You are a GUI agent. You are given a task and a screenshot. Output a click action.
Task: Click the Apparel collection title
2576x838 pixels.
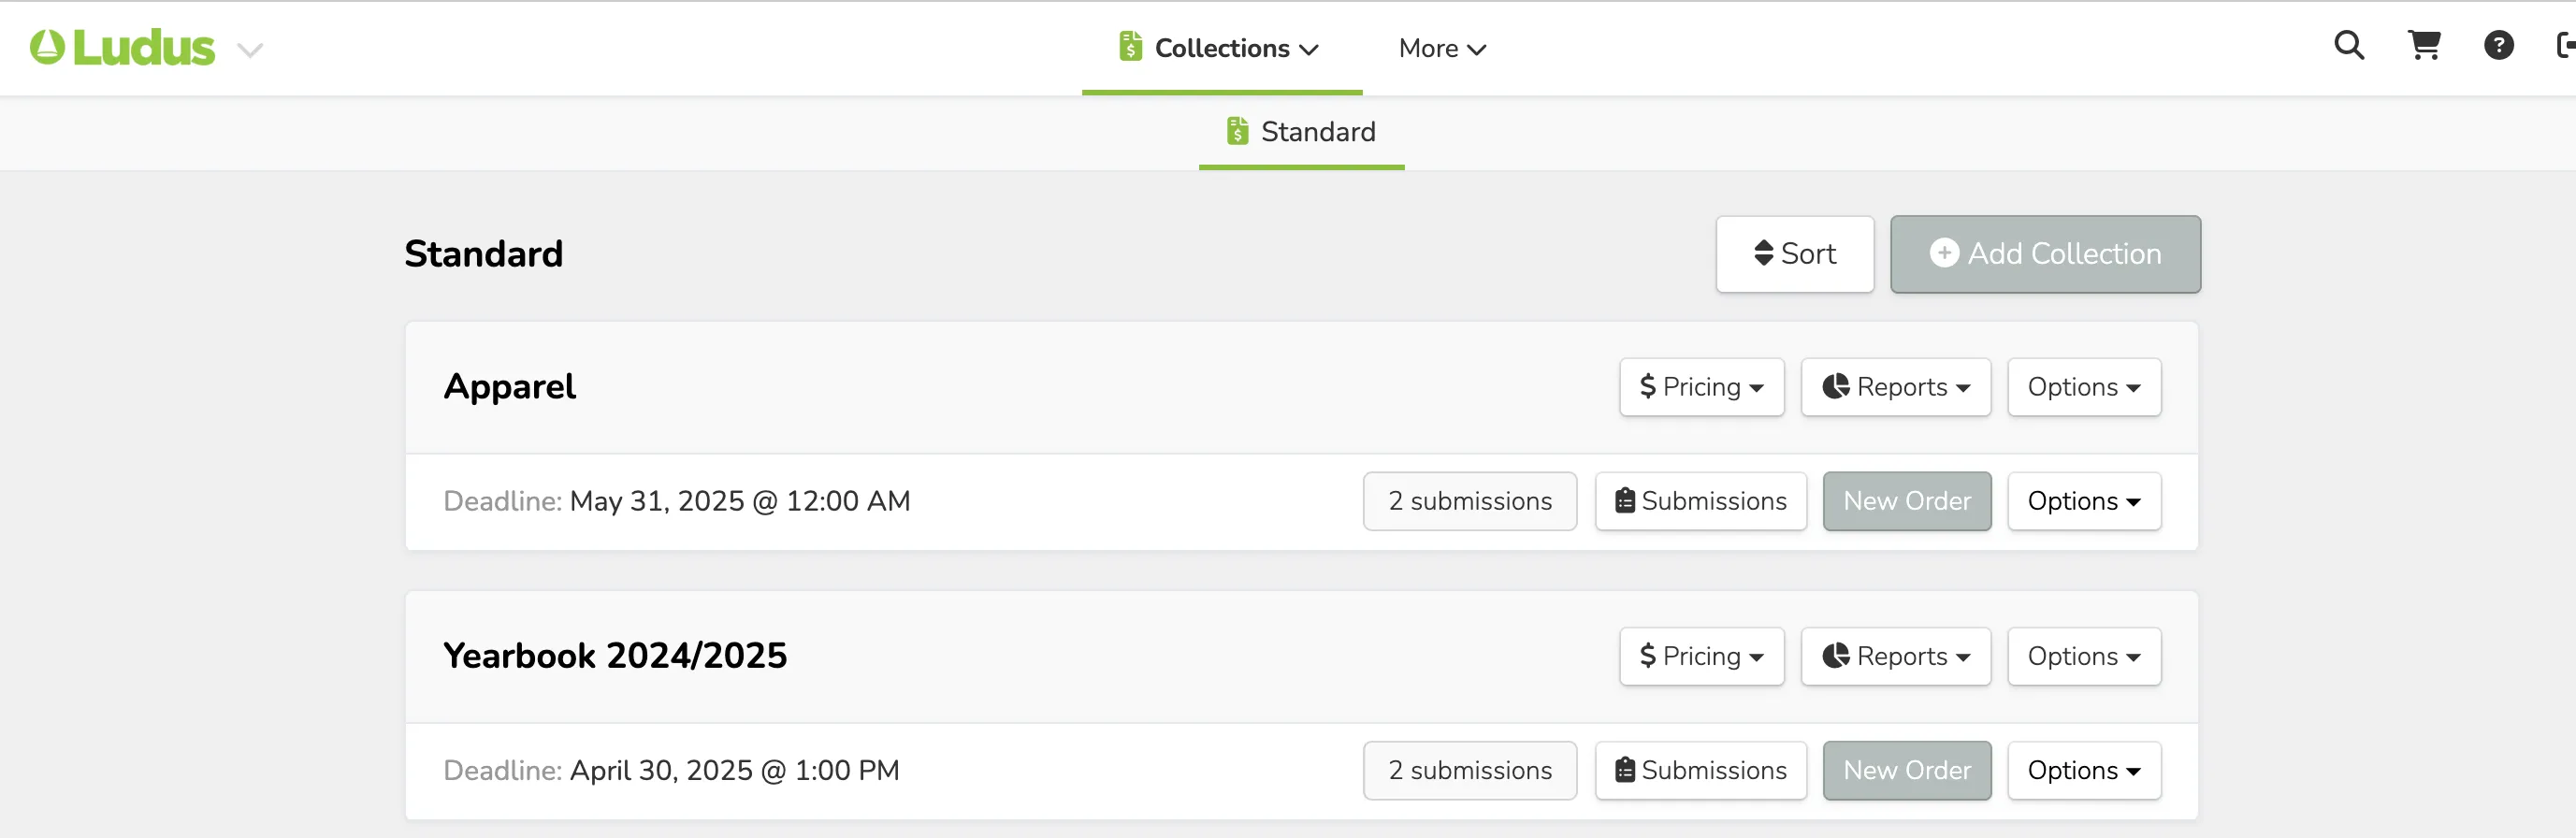point(509,387)
